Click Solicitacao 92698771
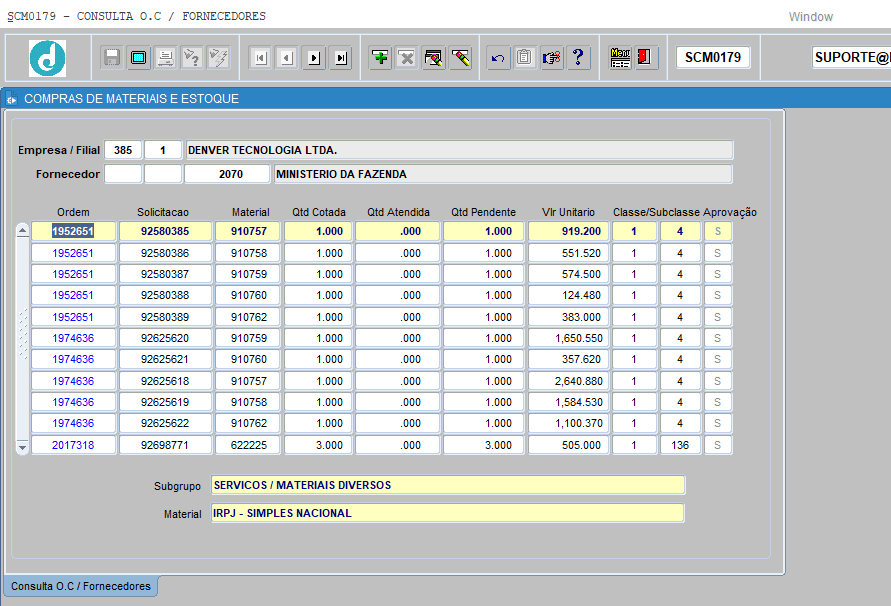Image resolution: width=891 pixels, height=606 pixels. pos(165,445)
